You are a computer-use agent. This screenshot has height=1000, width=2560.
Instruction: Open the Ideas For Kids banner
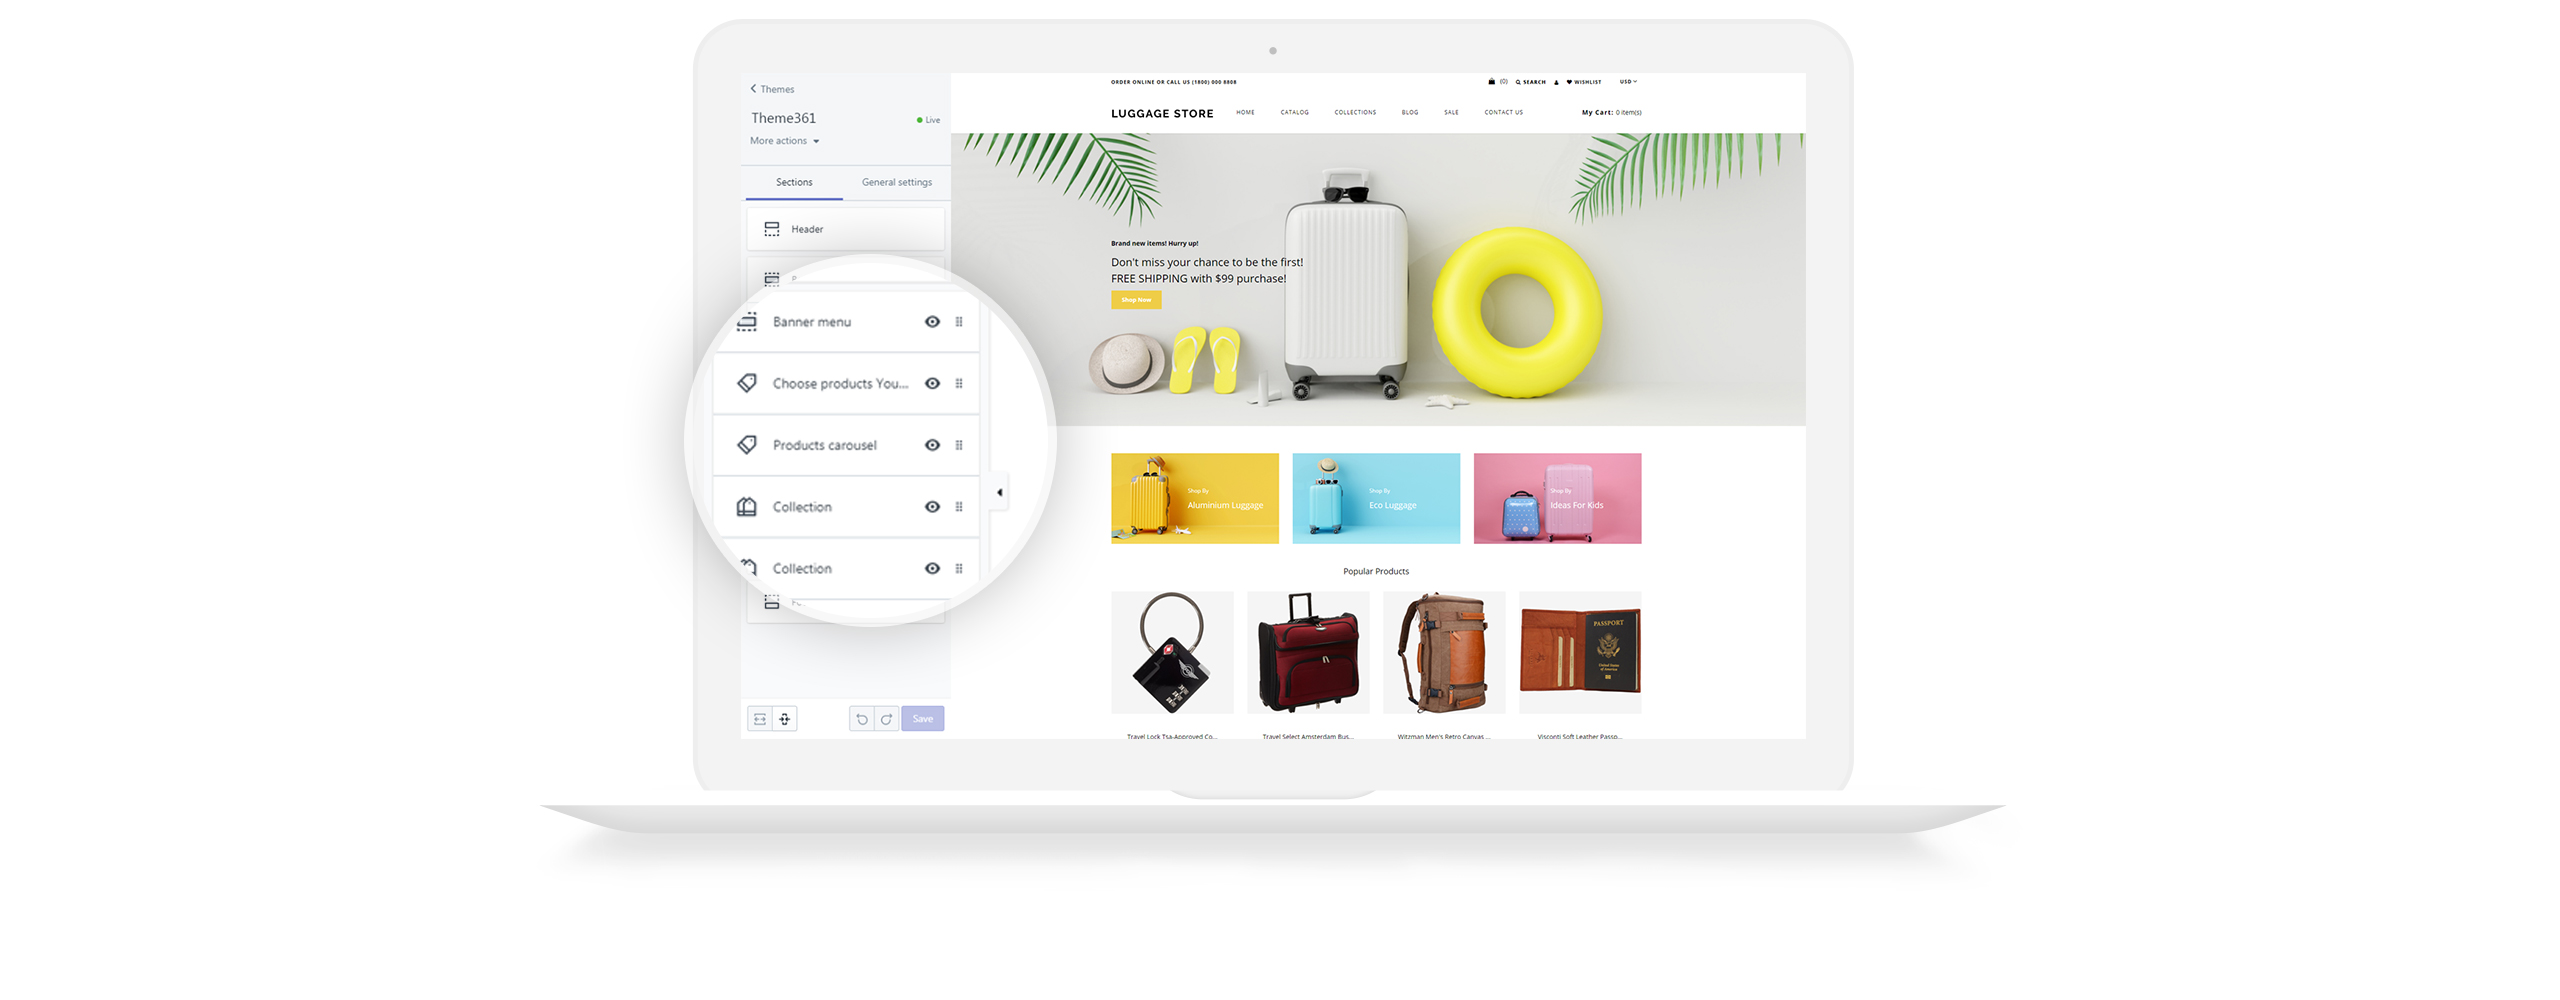coord(1557,499)
